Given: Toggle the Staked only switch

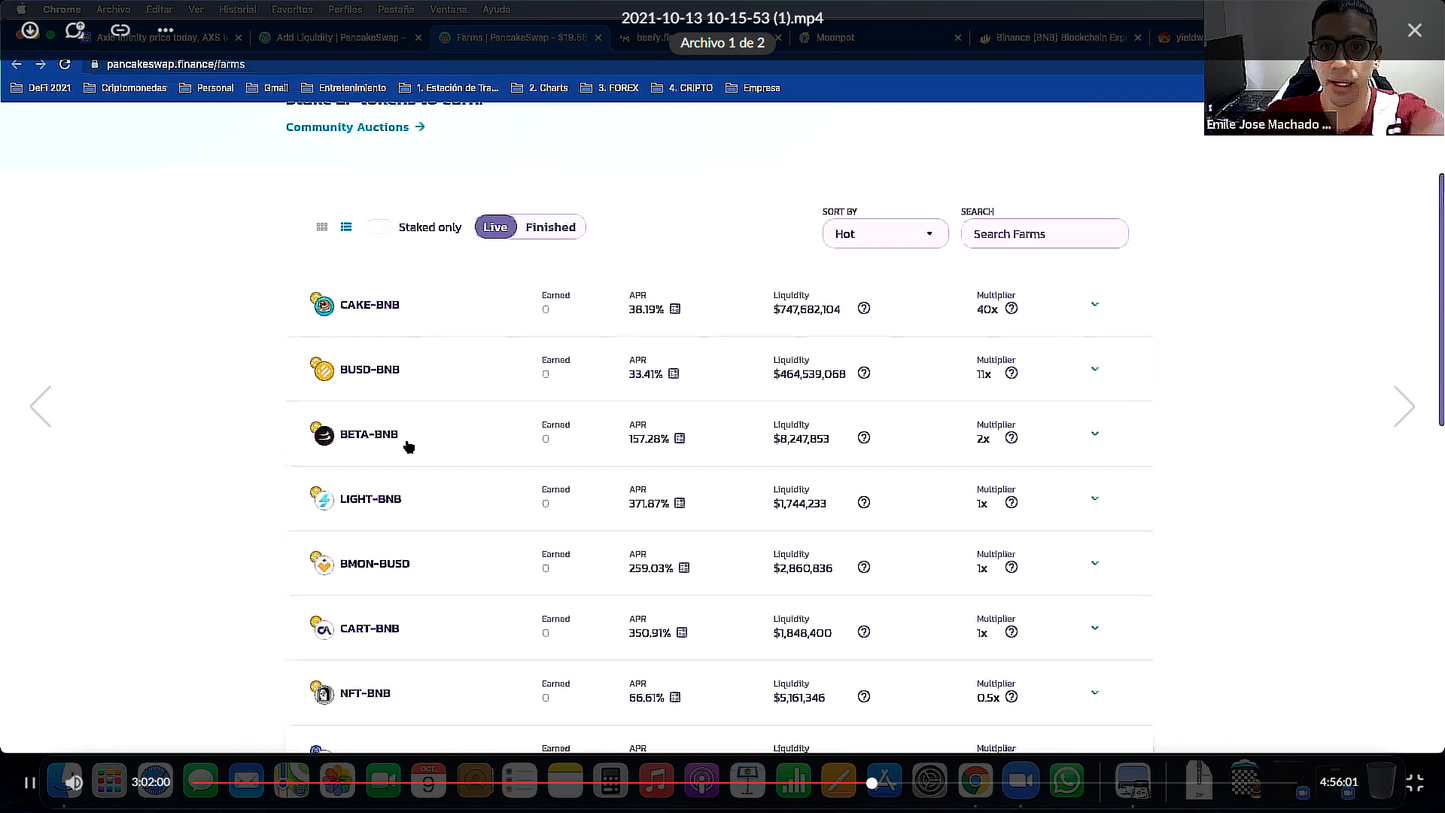Looking at the screenshot, I should coord(379,227).
